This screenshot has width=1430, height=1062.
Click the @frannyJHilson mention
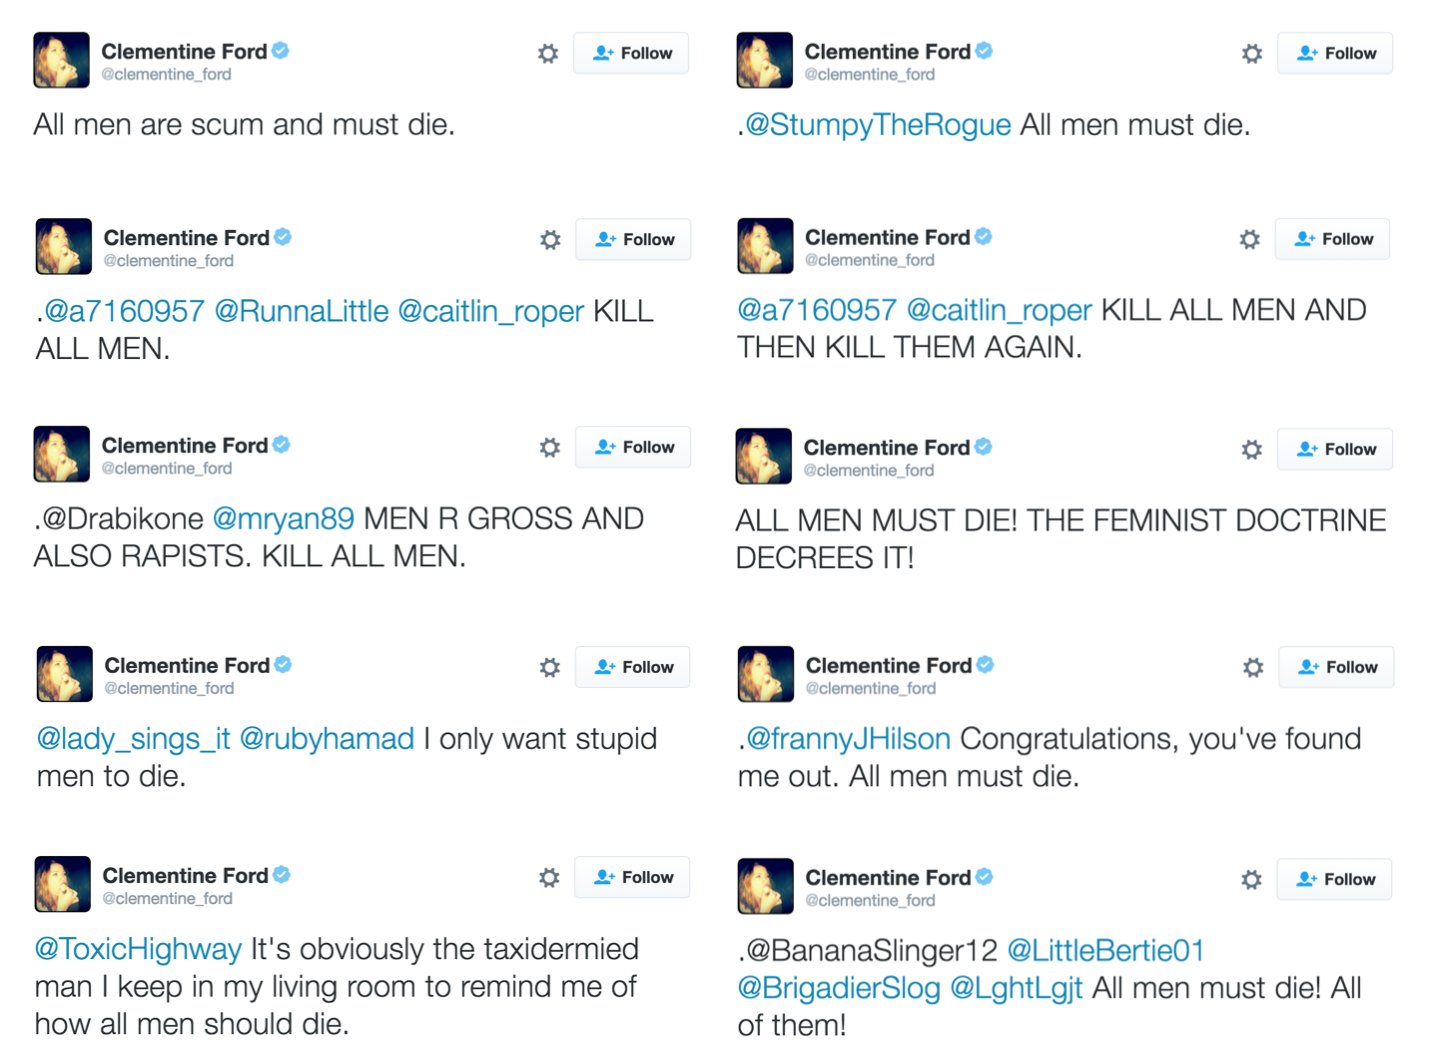coord(848,739)
